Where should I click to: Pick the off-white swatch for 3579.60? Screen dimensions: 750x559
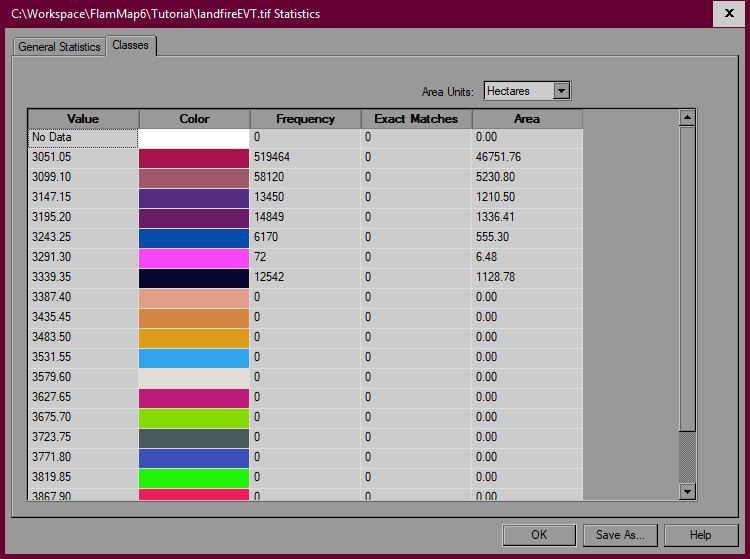194,378
